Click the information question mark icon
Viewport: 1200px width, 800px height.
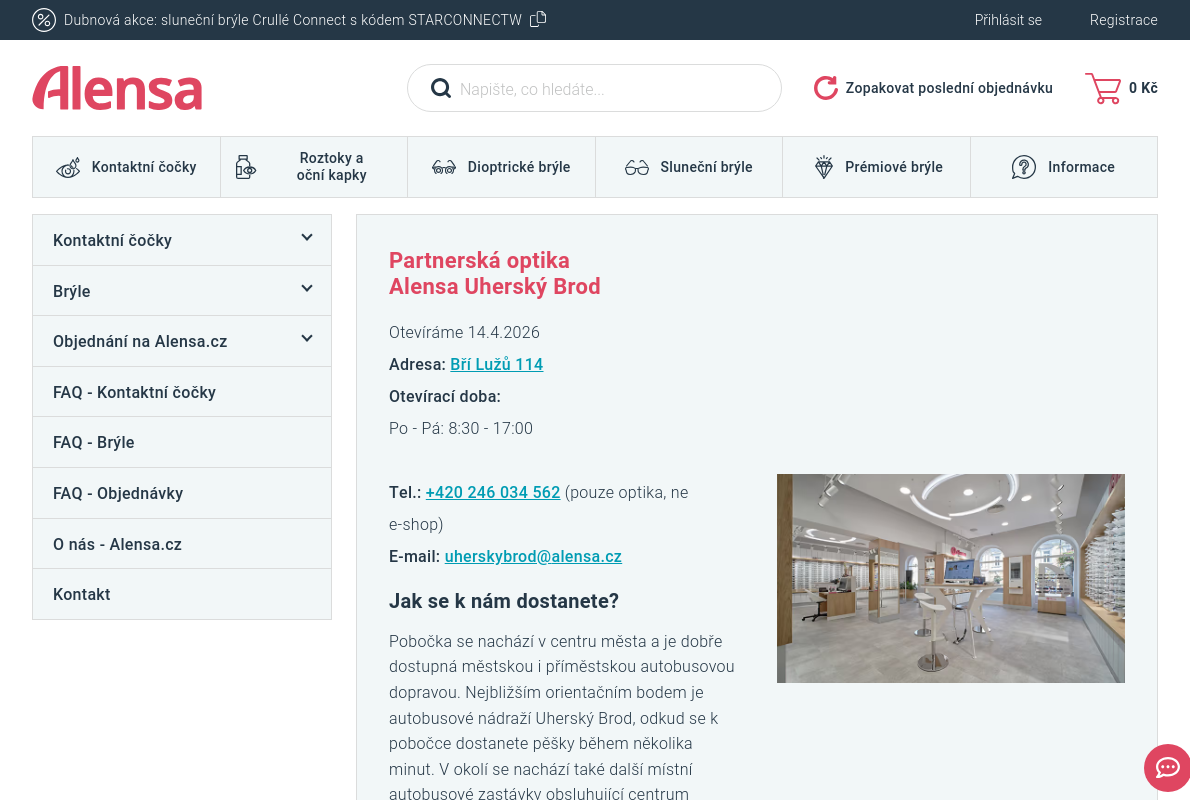coord(1024,167)
